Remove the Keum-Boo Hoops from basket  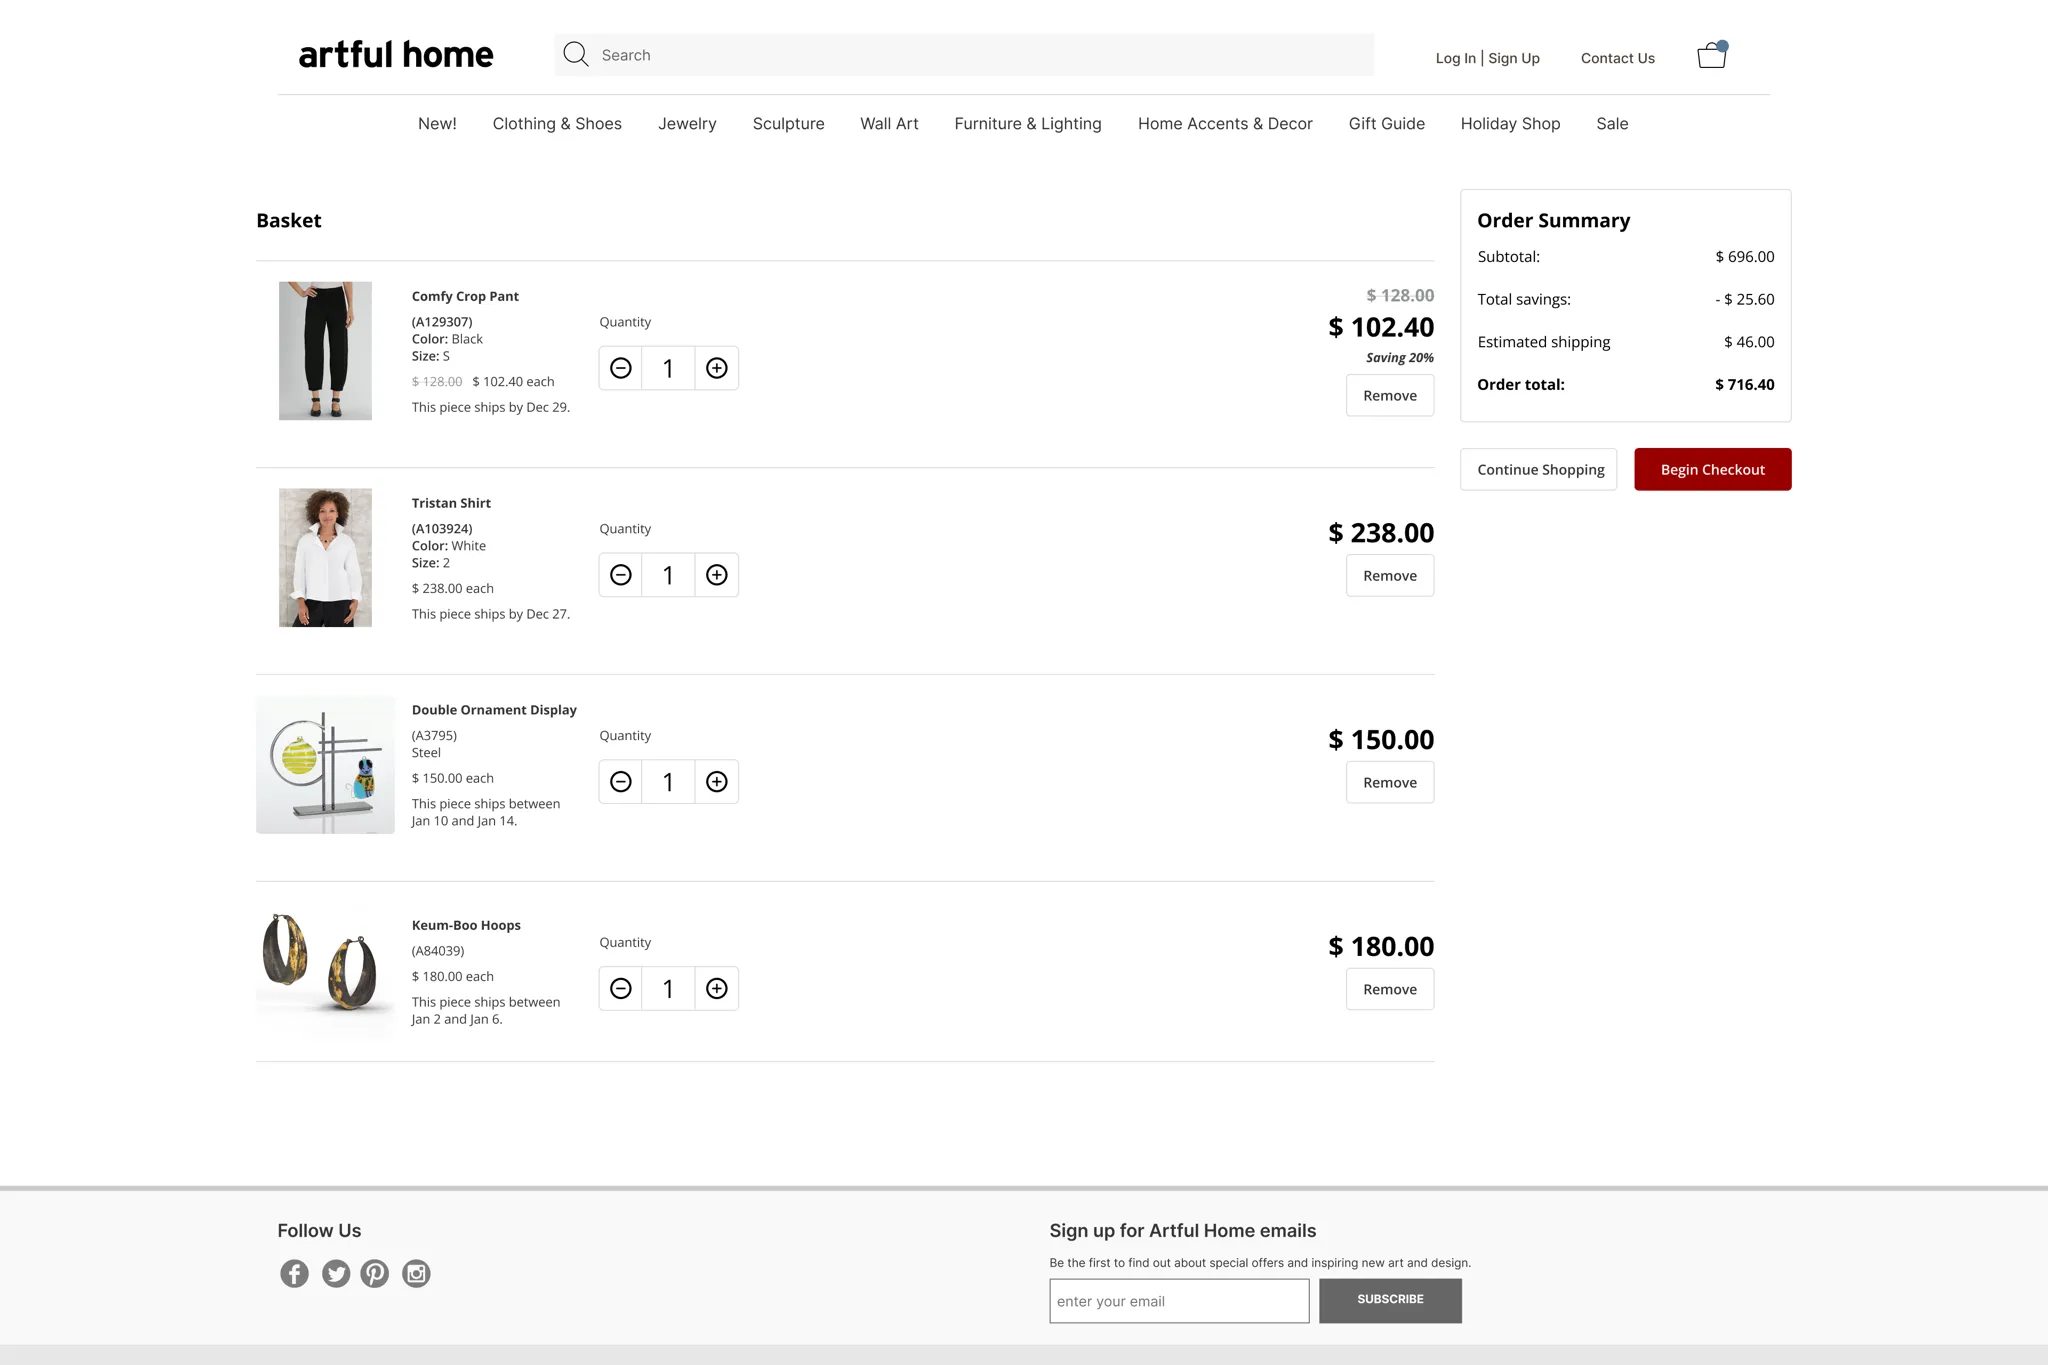(1389, 989)
